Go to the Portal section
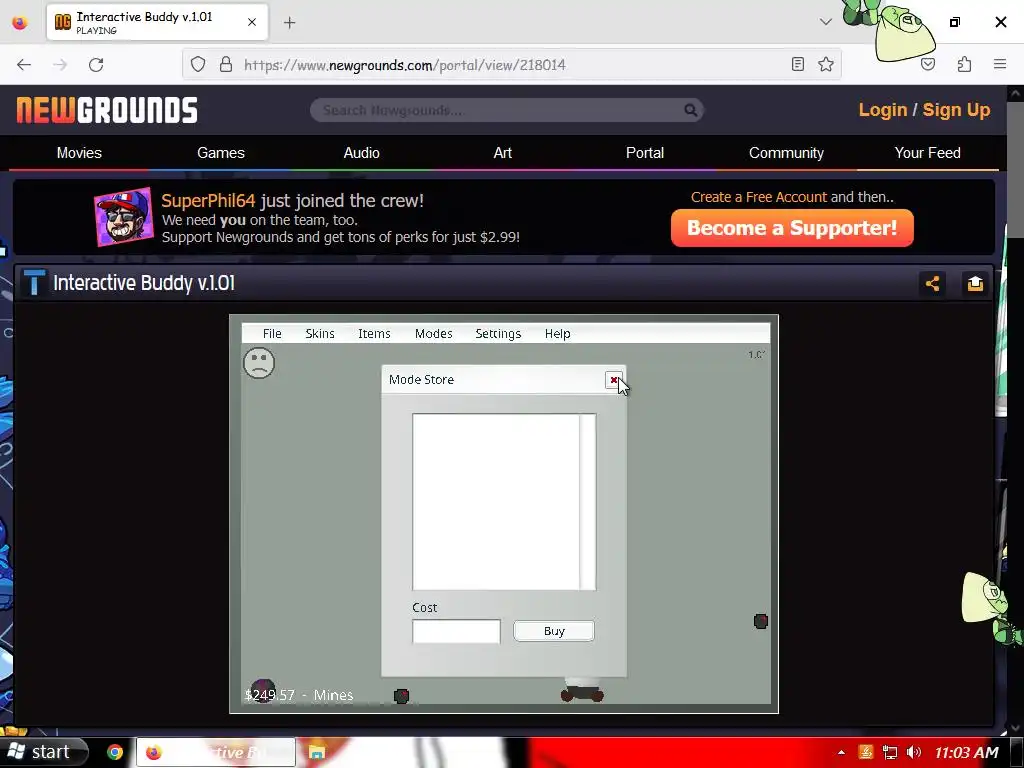Screen dimensions: 1024x768 [645, 153]
